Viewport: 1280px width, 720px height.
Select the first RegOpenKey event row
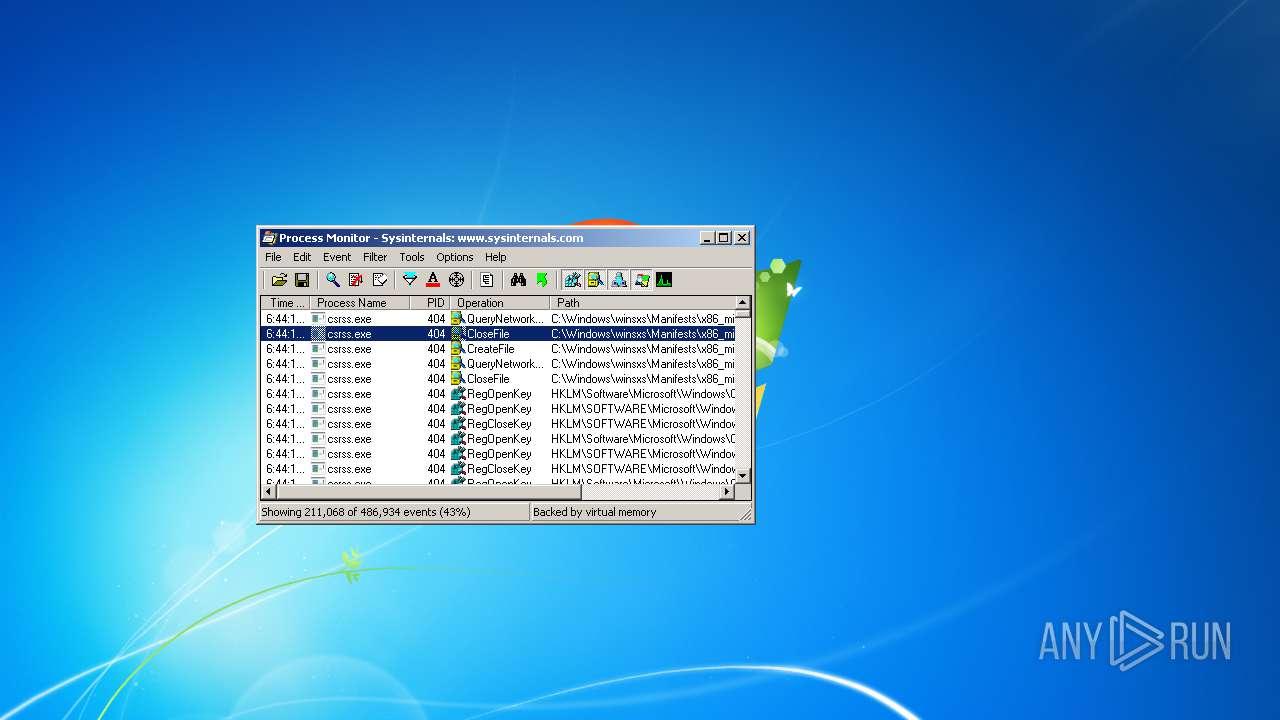tap(498, 394)
